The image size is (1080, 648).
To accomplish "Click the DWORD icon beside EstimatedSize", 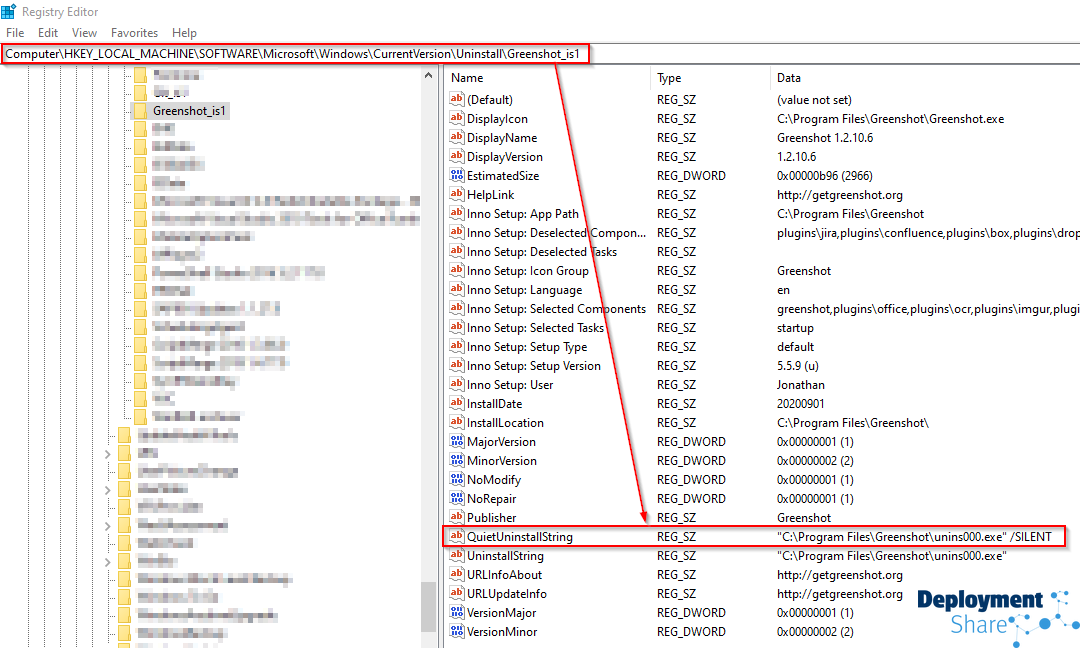I will 457,176.
